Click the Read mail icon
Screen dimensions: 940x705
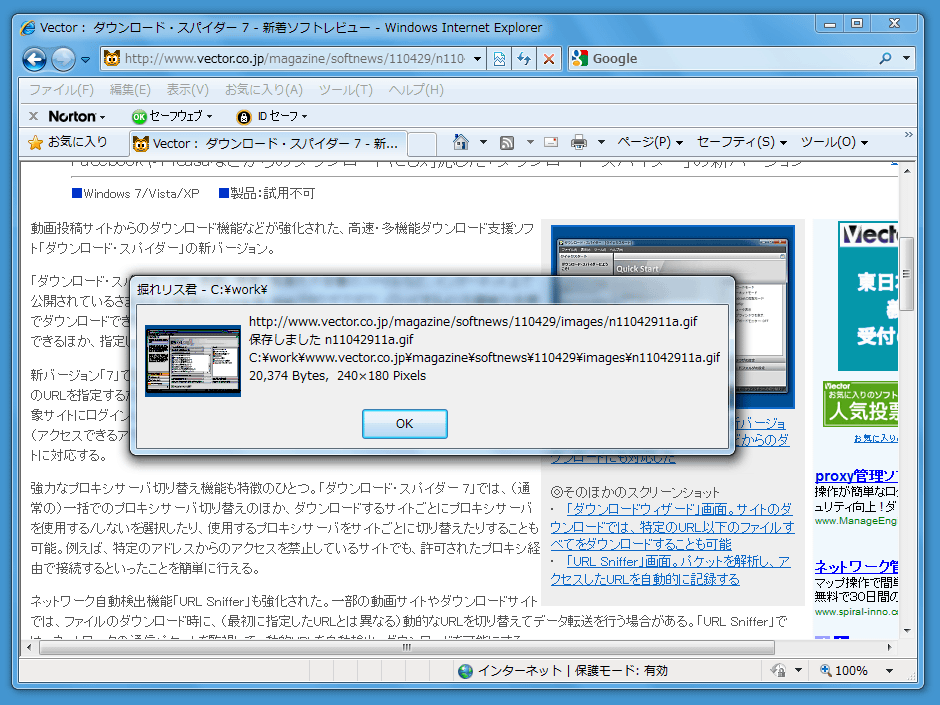tap(550, 142)
